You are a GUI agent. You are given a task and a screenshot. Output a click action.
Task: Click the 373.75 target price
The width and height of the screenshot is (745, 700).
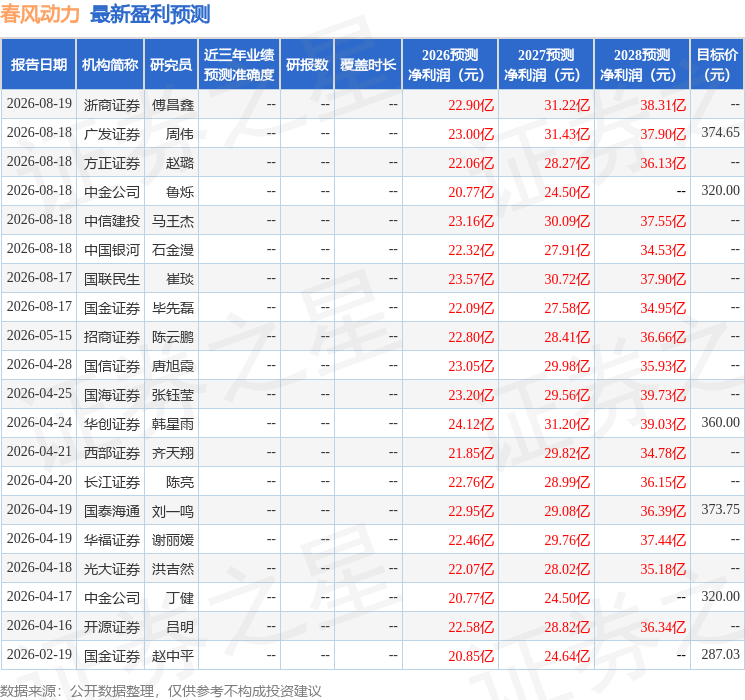[x=720, y=509]
